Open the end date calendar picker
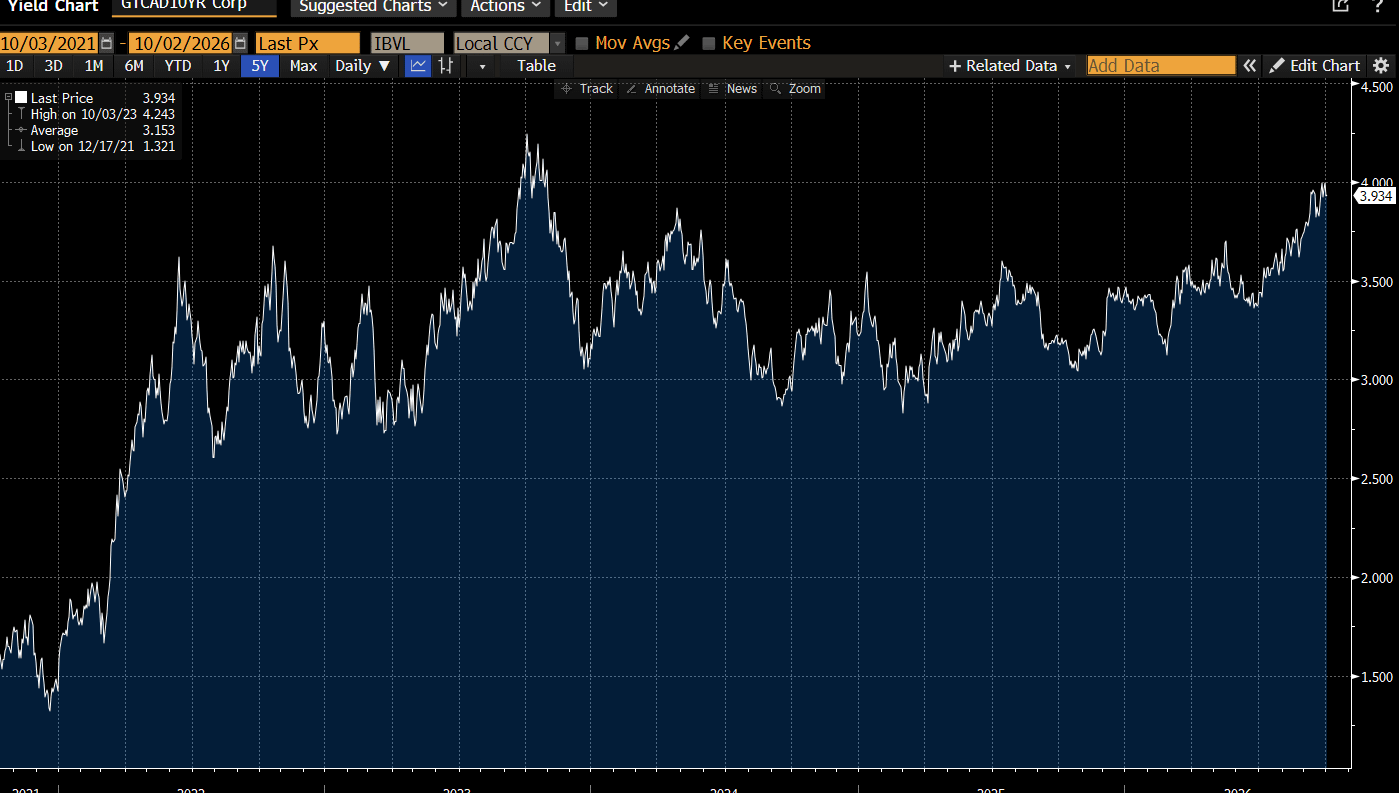The width and height of the screenshot is (1399, 793). coord(240,43)
